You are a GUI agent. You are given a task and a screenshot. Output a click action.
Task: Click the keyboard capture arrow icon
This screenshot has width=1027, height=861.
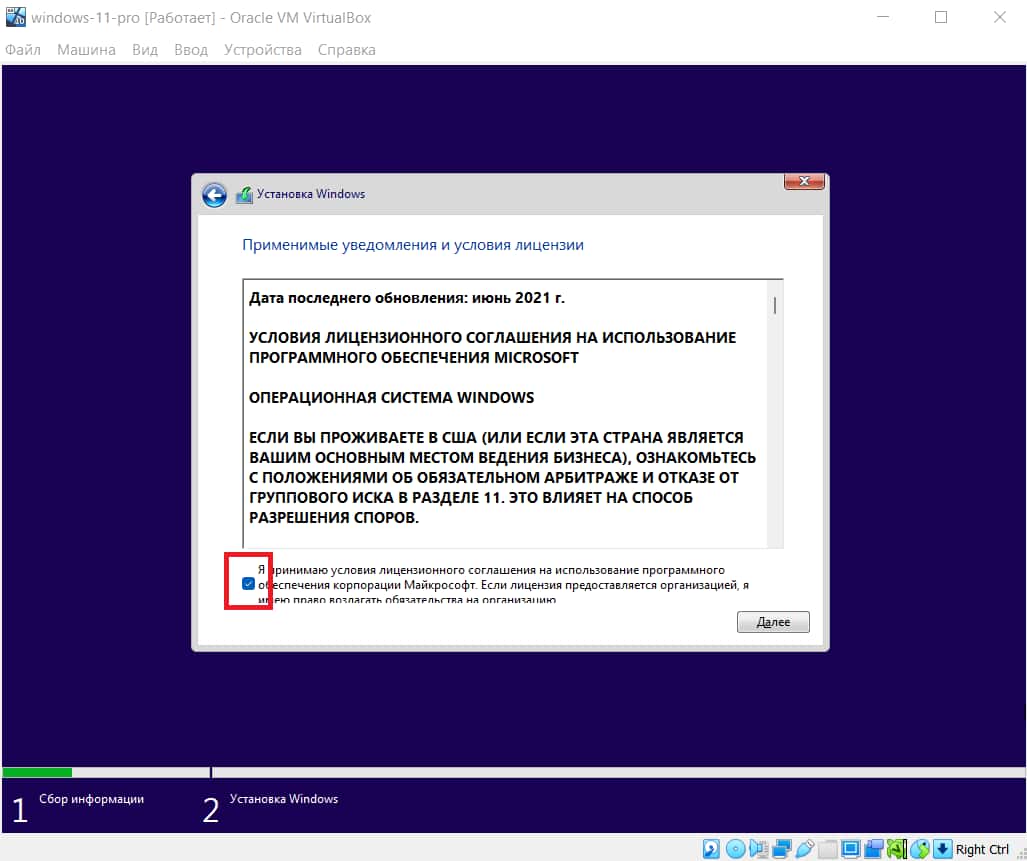point(943,849)
